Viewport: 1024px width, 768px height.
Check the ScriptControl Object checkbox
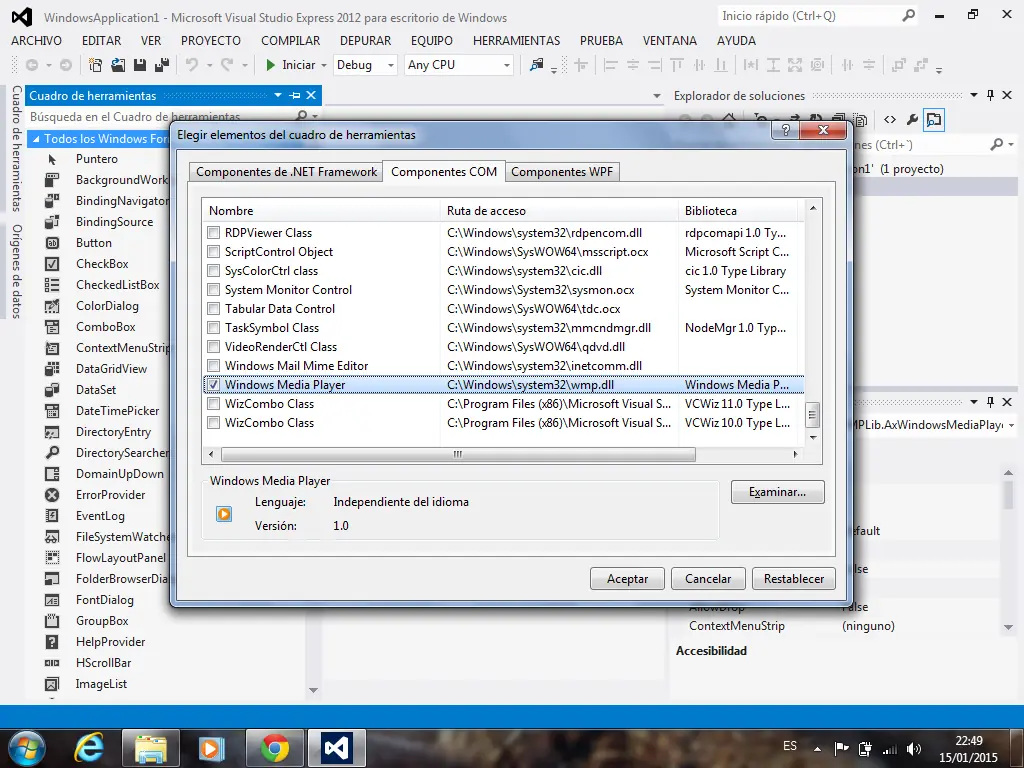[x=214, y=251]
